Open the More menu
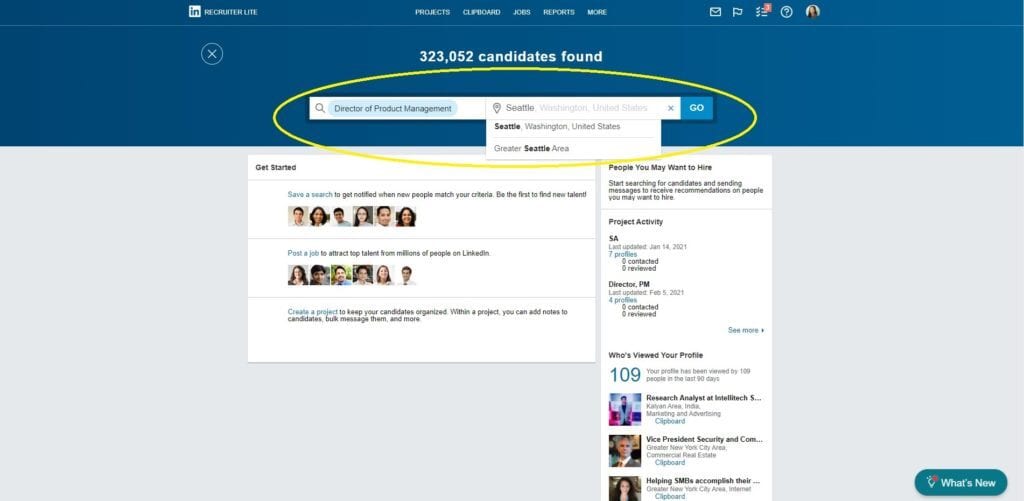1024x501 pixels. [596, 12]
